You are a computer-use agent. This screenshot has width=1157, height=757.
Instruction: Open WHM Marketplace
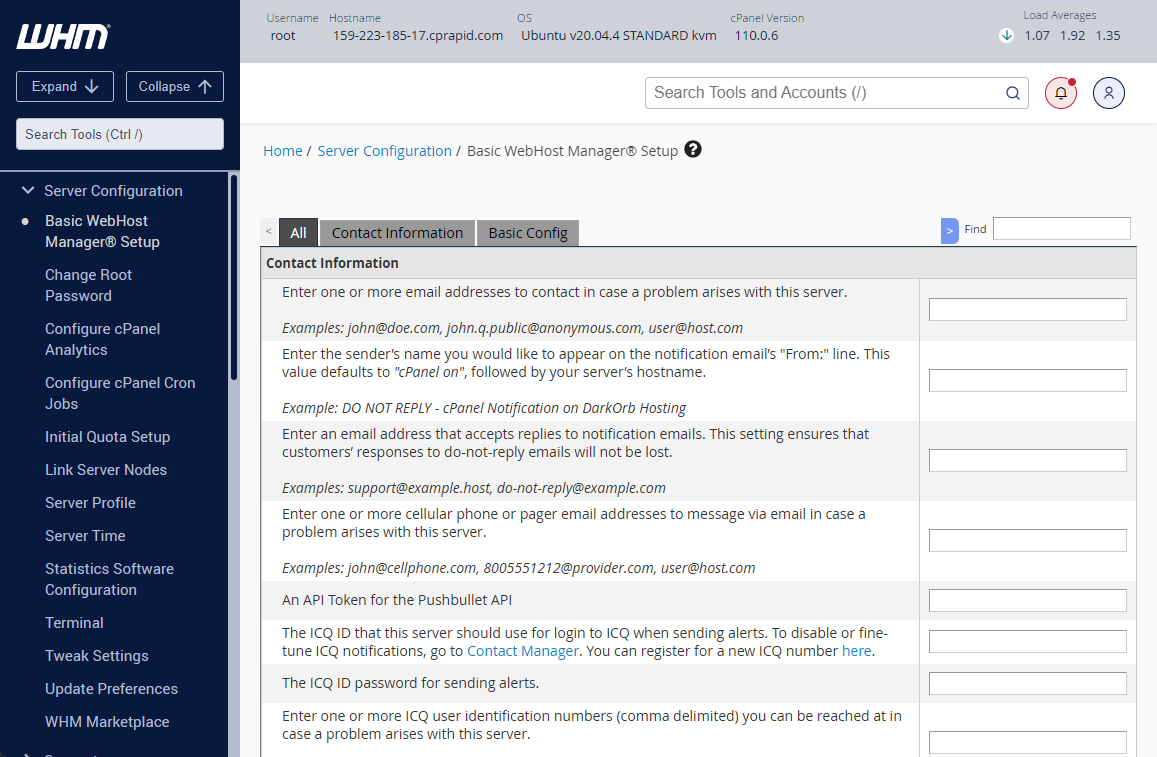pos(107,722)
